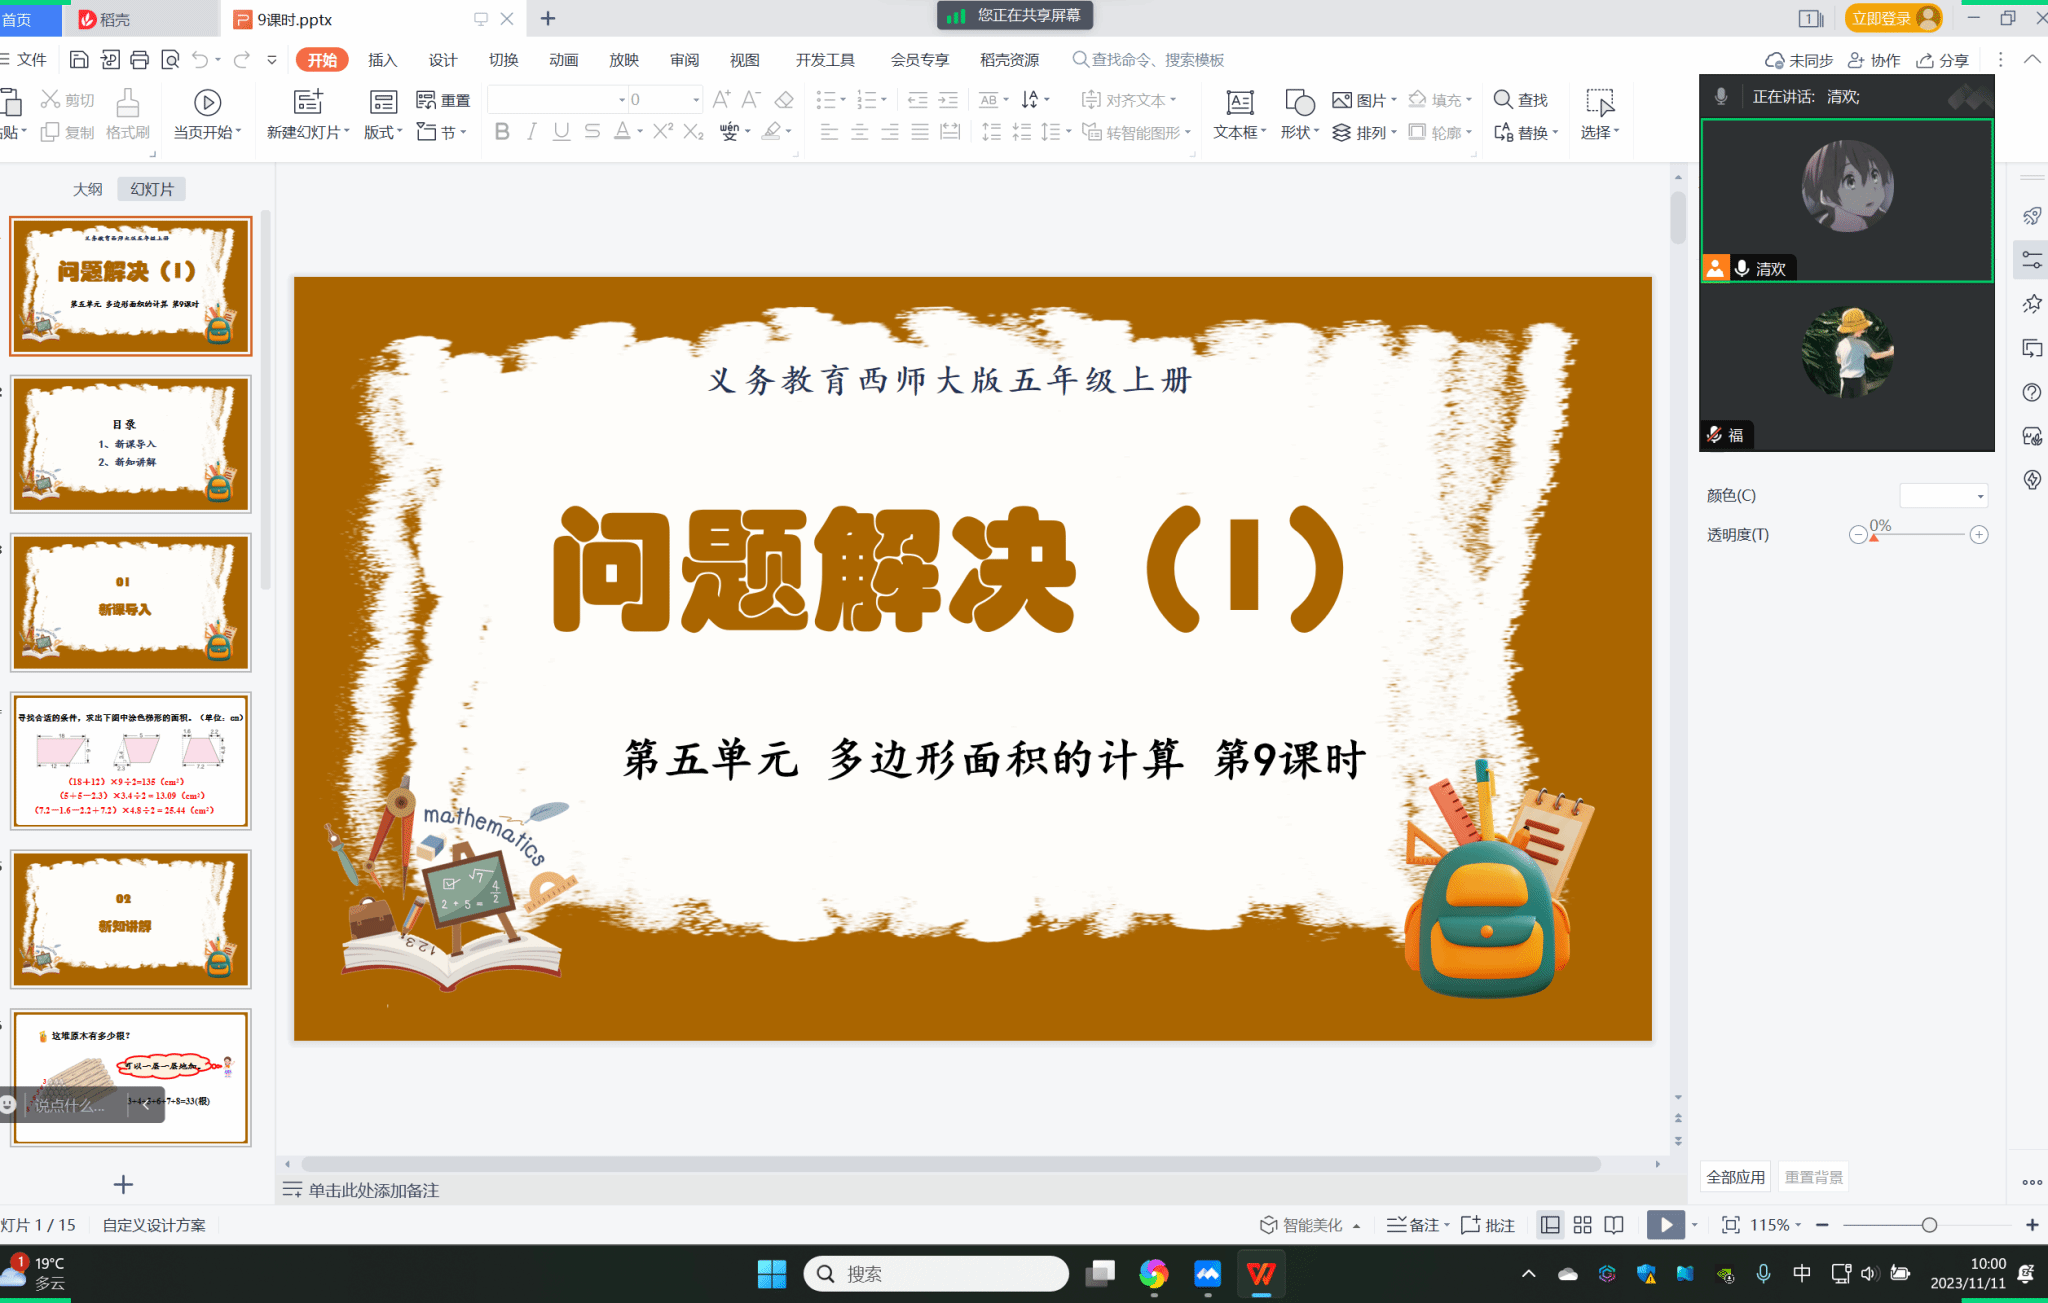
Task: Expand the font size combo box
Action: coord(696,100)
